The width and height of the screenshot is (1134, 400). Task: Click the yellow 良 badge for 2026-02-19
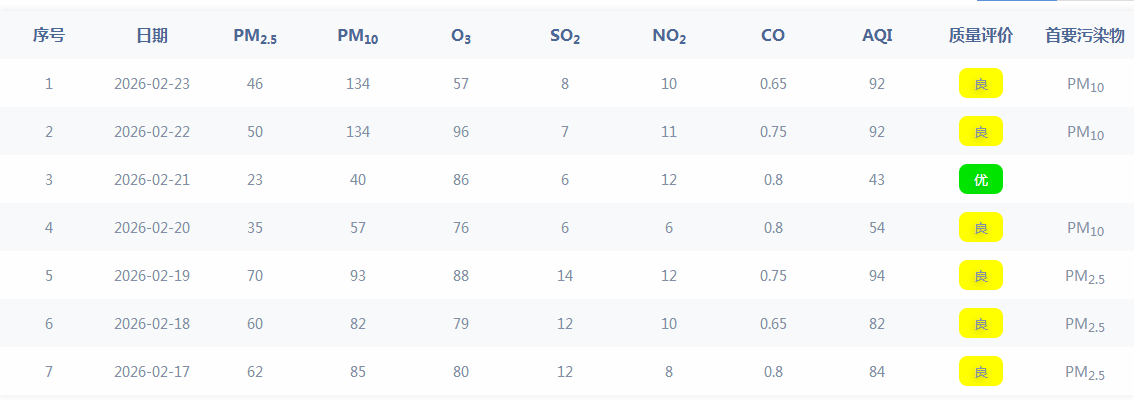tap(981, 276)
